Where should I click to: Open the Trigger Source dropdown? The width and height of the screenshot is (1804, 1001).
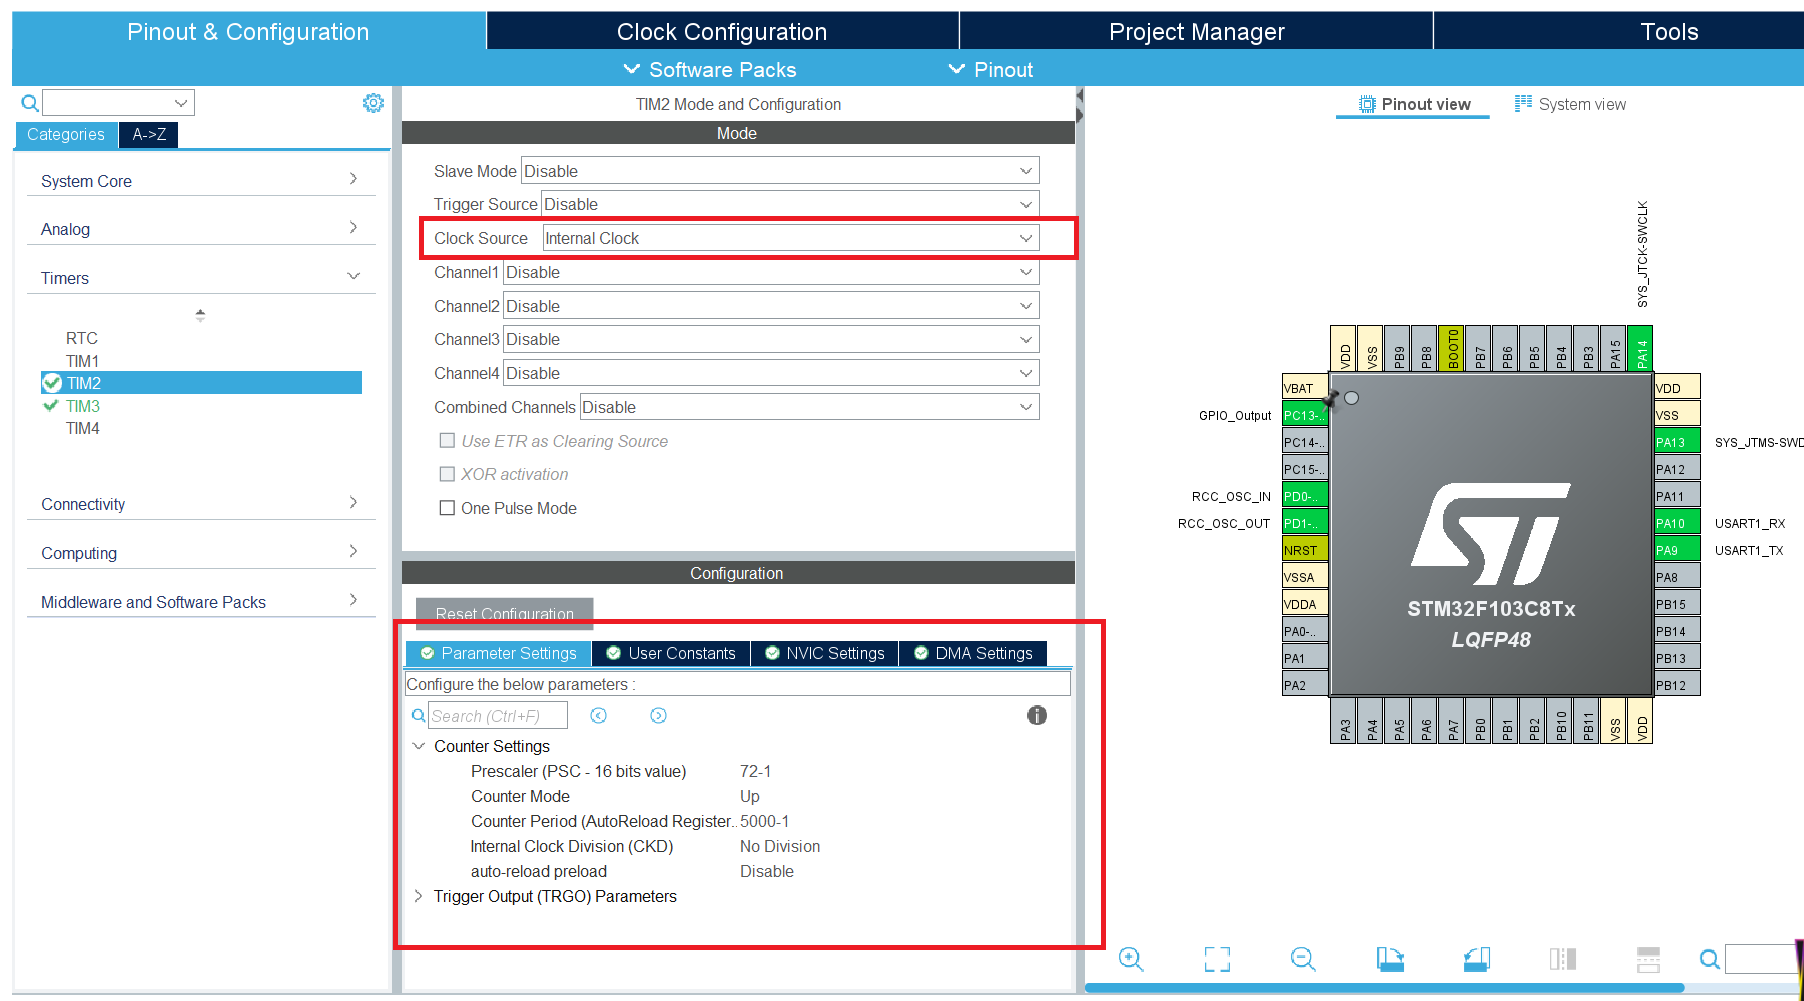click(x=790, y=204)
